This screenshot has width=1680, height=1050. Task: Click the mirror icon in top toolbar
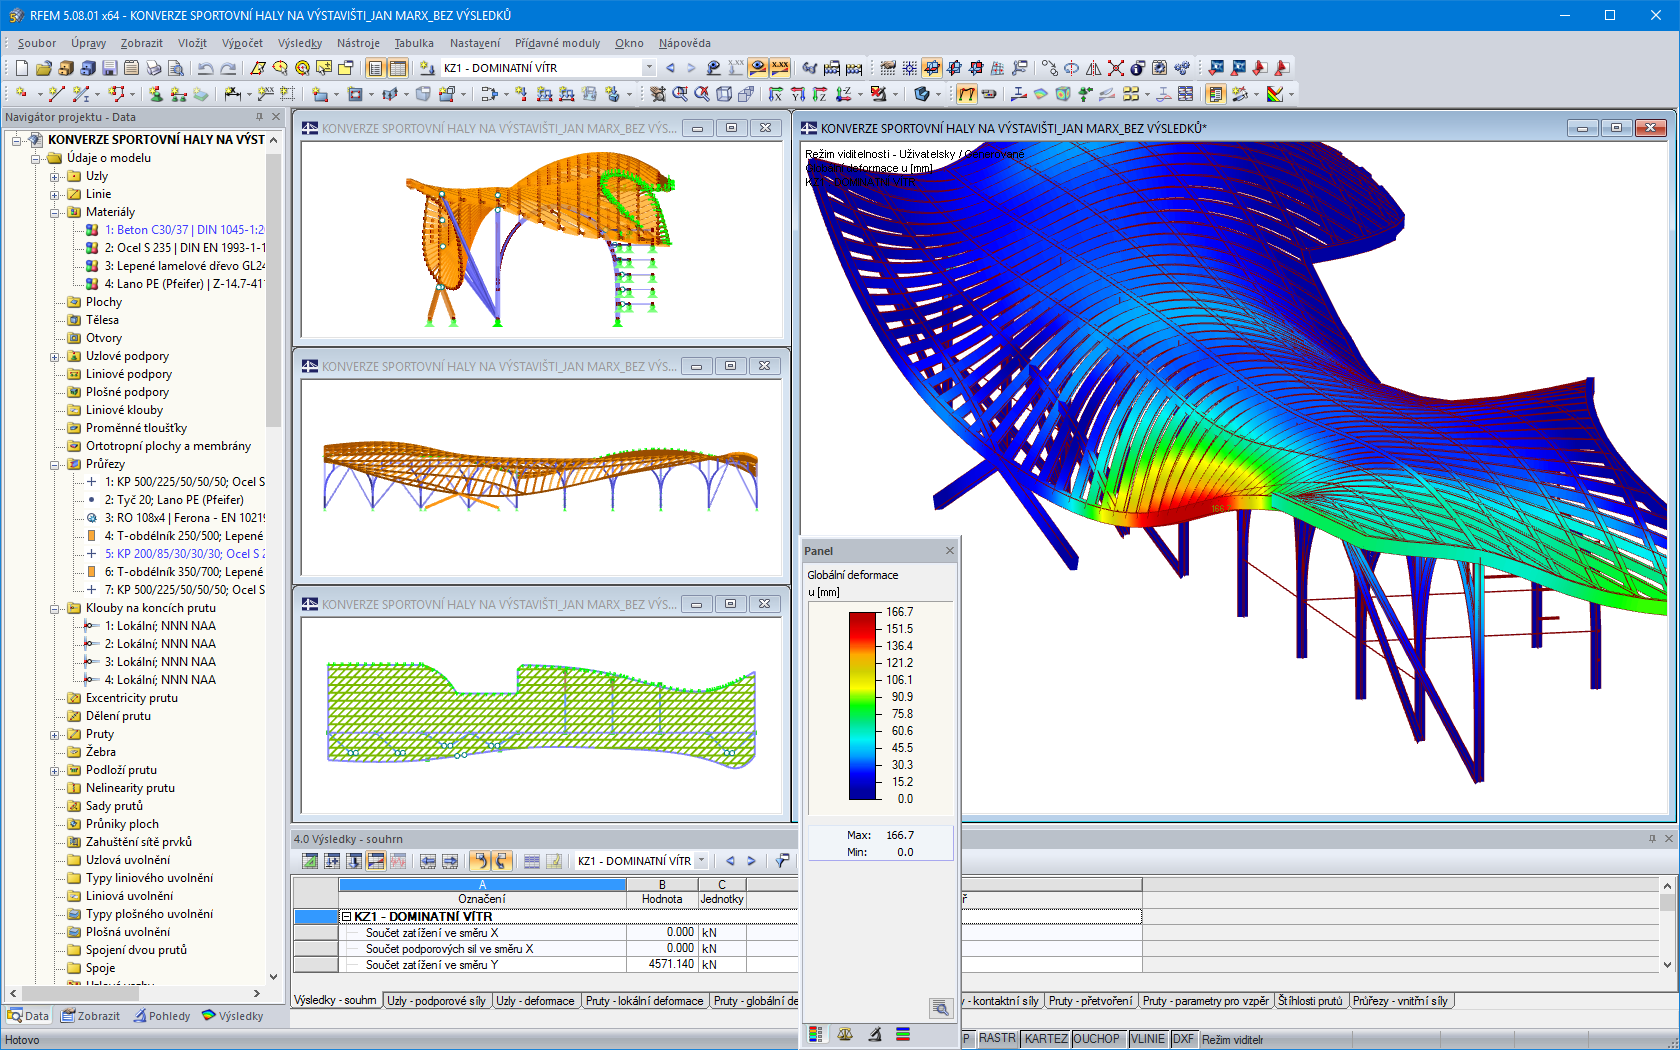click(x=1093, y=68)
